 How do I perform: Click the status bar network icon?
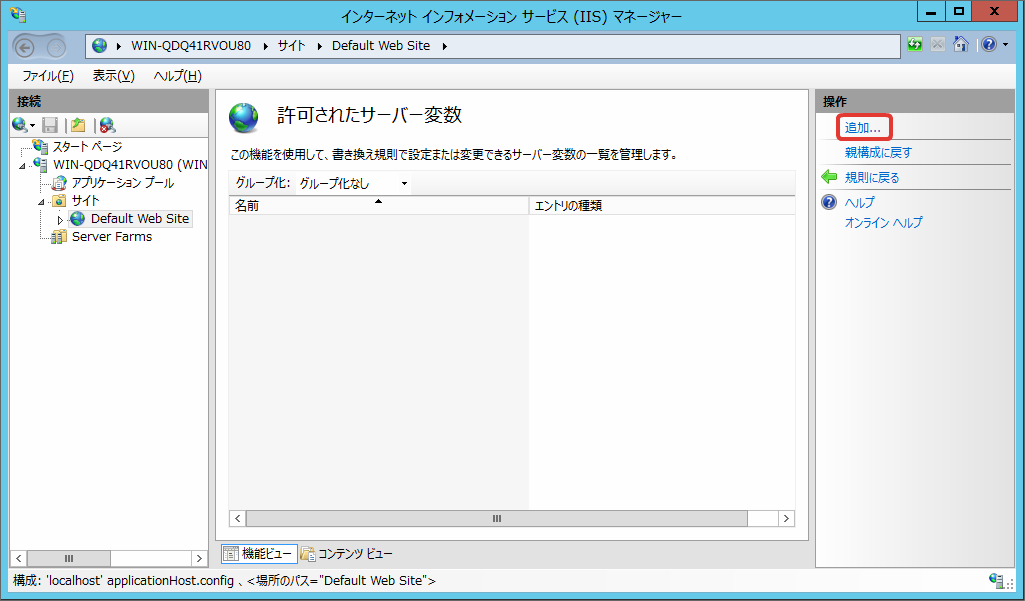(997, 580)
